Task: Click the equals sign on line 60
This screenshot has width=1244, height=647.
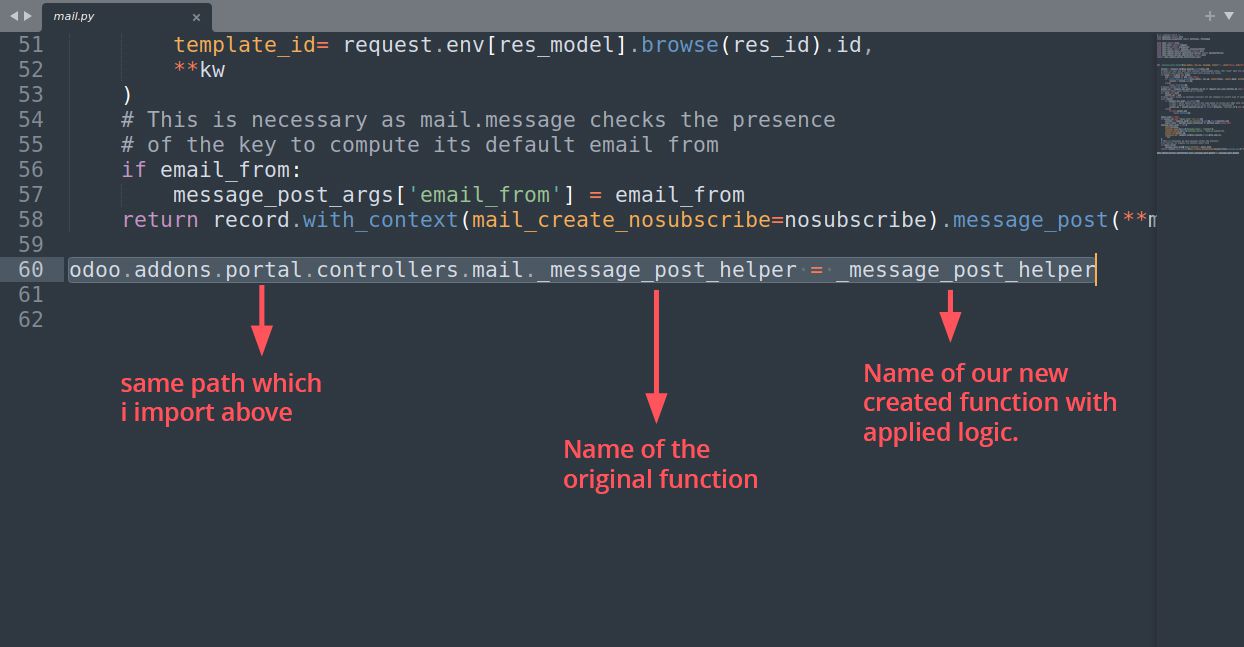Action: click(817, 270)
